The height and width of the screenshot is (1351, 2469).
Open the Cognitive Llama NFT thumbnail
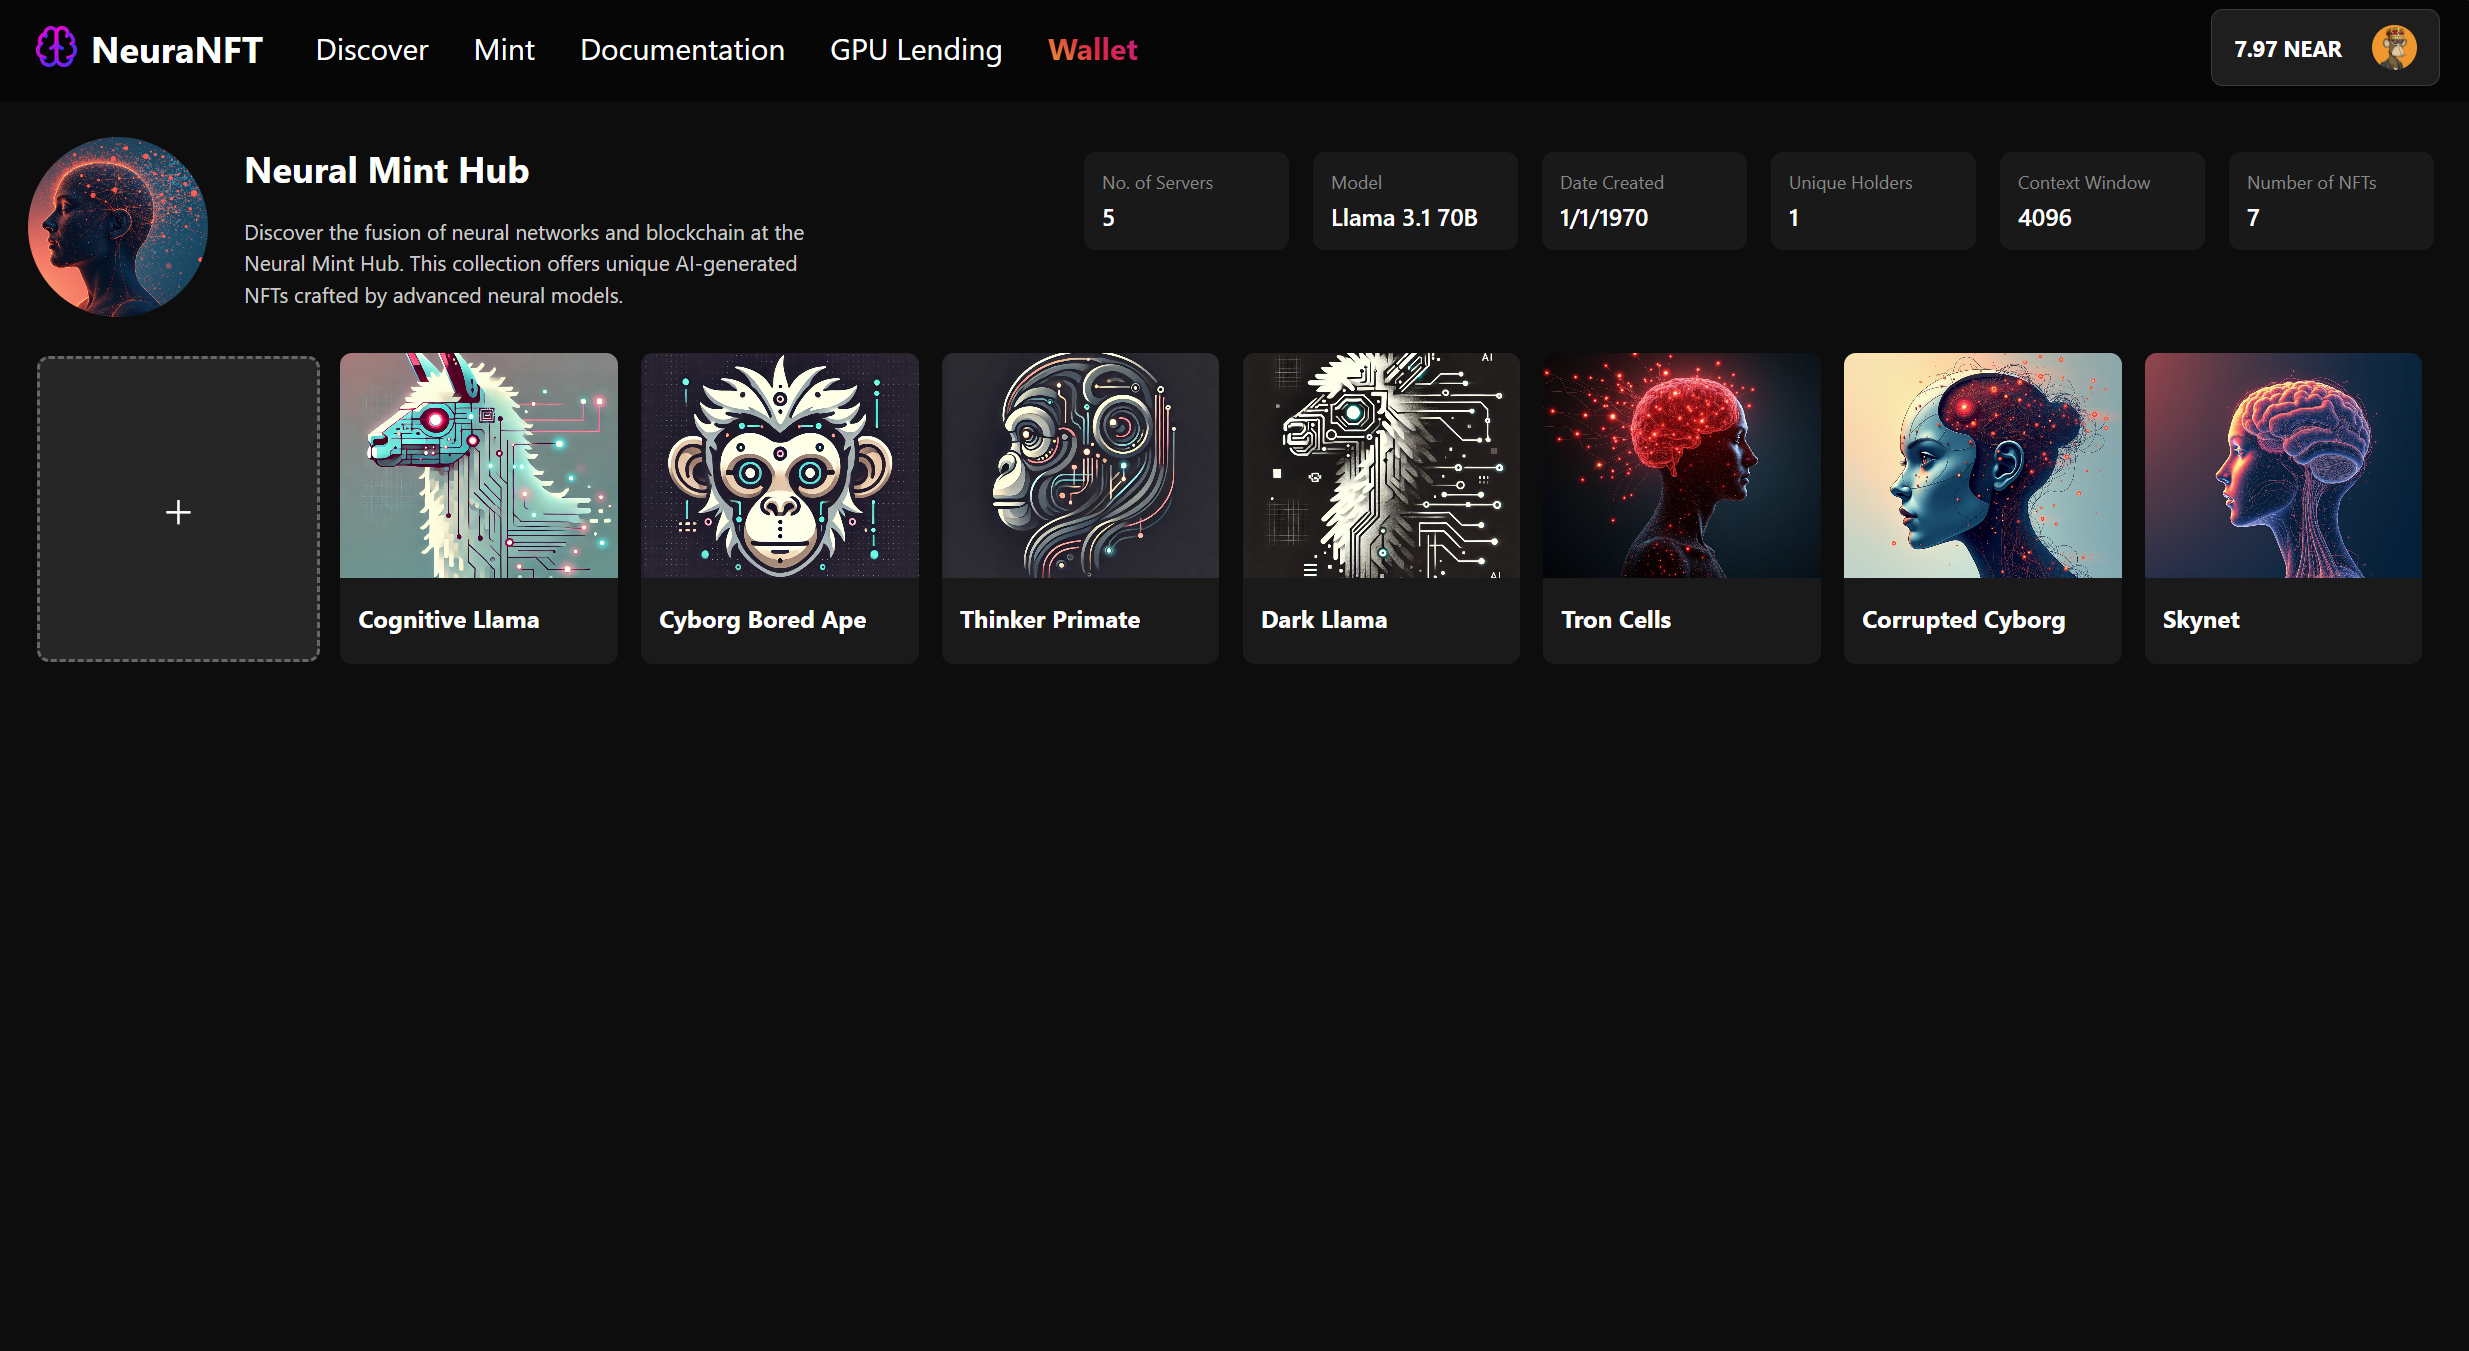click(478, 466)
